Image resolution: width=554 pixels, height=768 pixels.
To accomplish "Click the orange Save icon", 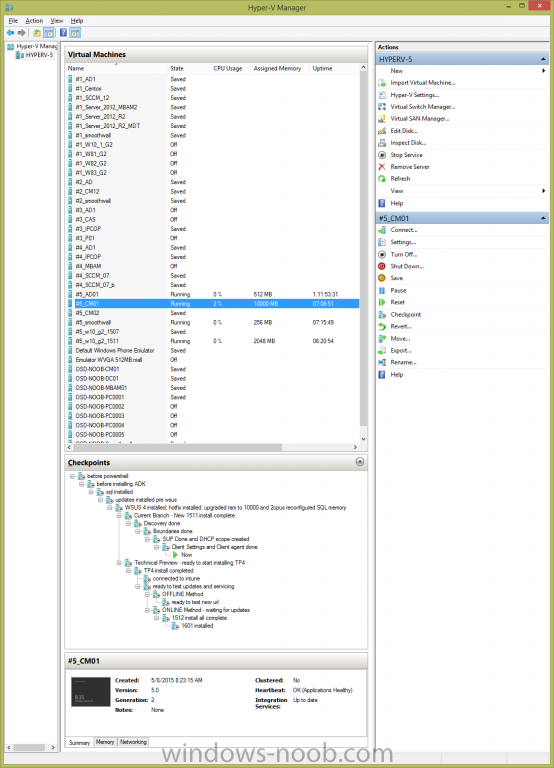I will [382, 278].
